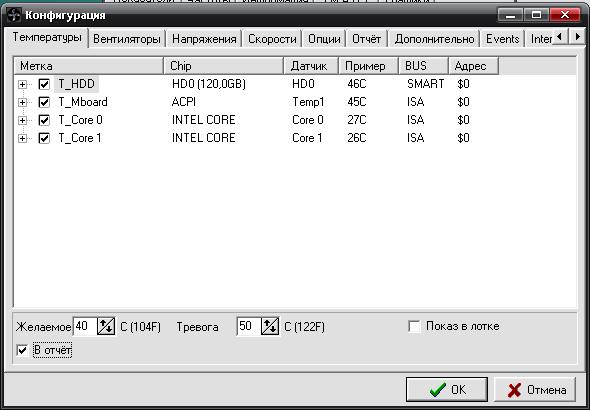Click the alarm temperature spinner arrows icon

(270, 326)
